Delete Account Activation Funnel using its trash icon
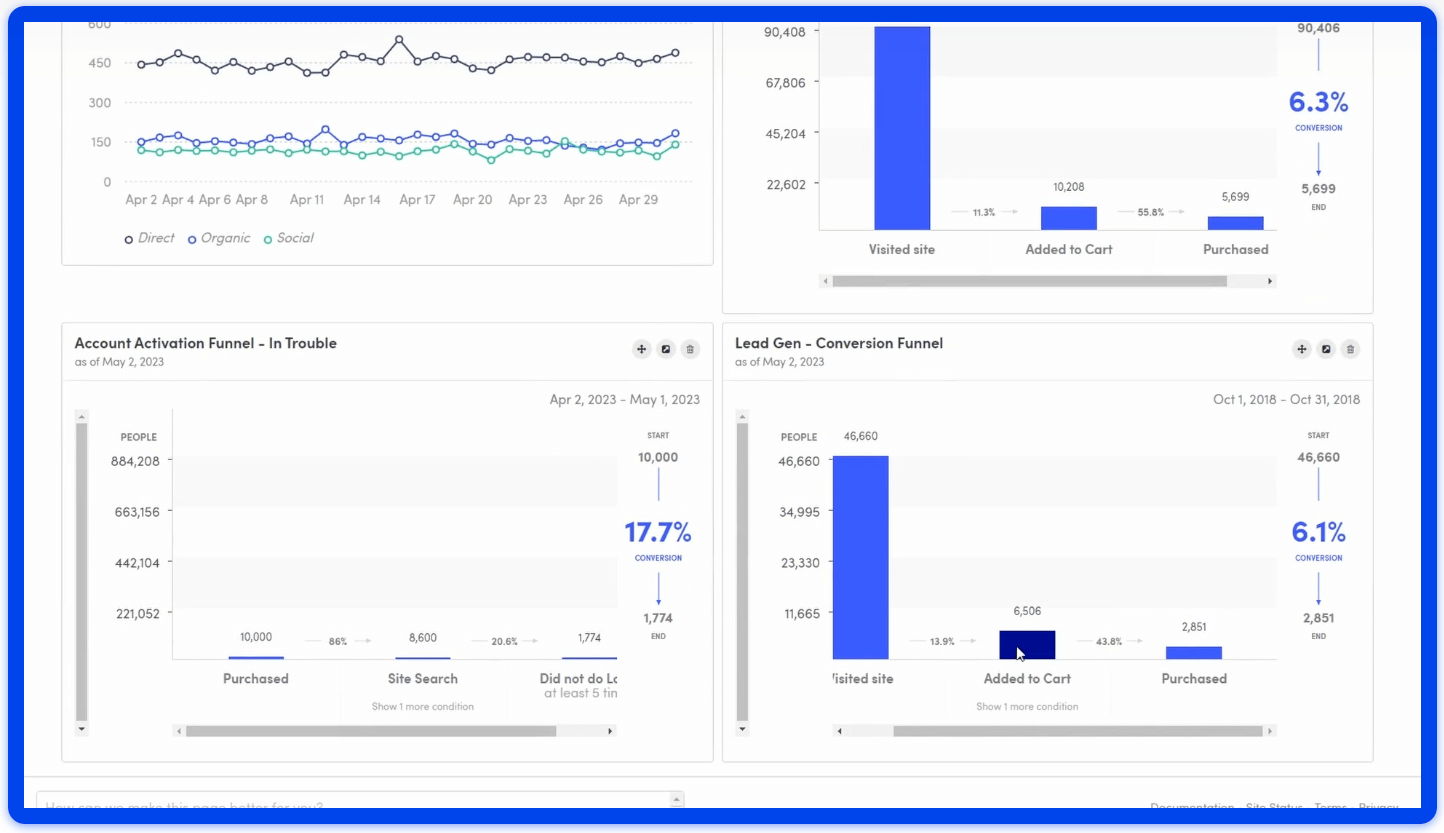 click(x=690, y=349)
